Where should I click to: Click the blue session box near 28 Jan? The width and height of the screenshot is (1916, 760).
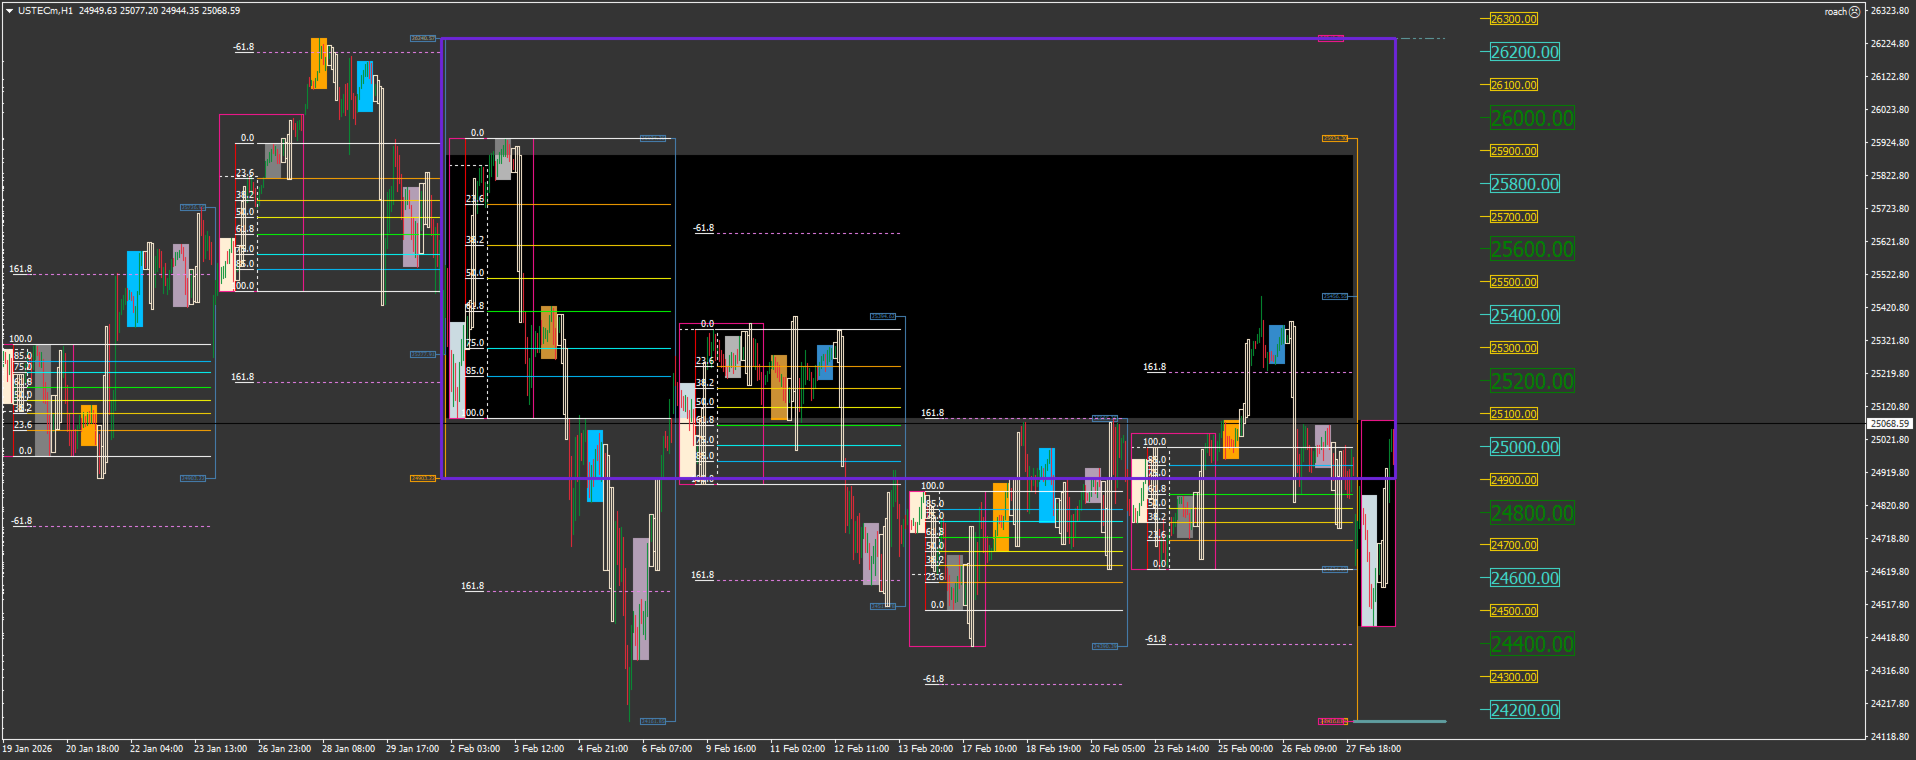365,86
